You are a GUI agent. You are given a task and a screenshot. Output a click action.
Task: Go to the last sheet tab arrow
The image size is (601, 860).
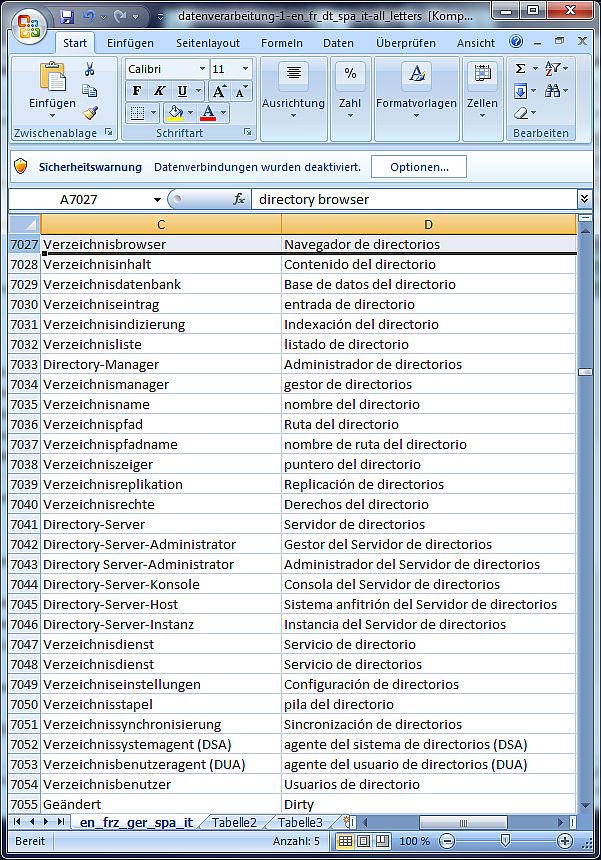tap(60, 822)
